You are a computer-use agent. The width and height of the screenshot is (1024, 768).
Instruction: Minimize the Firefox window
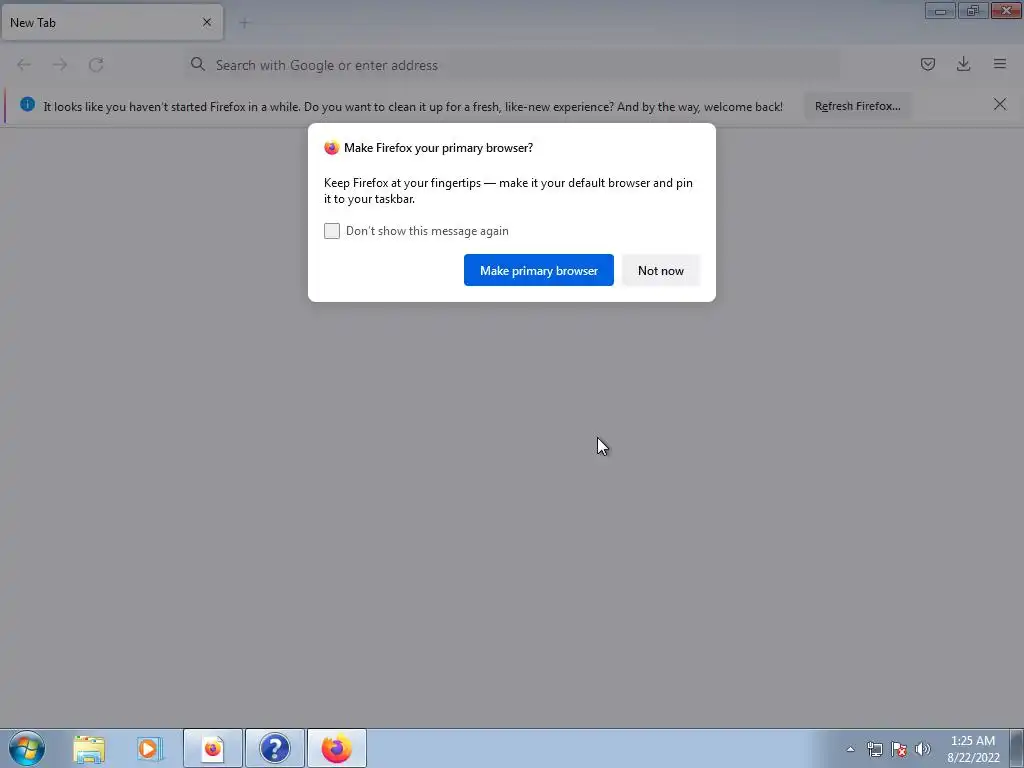click(940, 11)
